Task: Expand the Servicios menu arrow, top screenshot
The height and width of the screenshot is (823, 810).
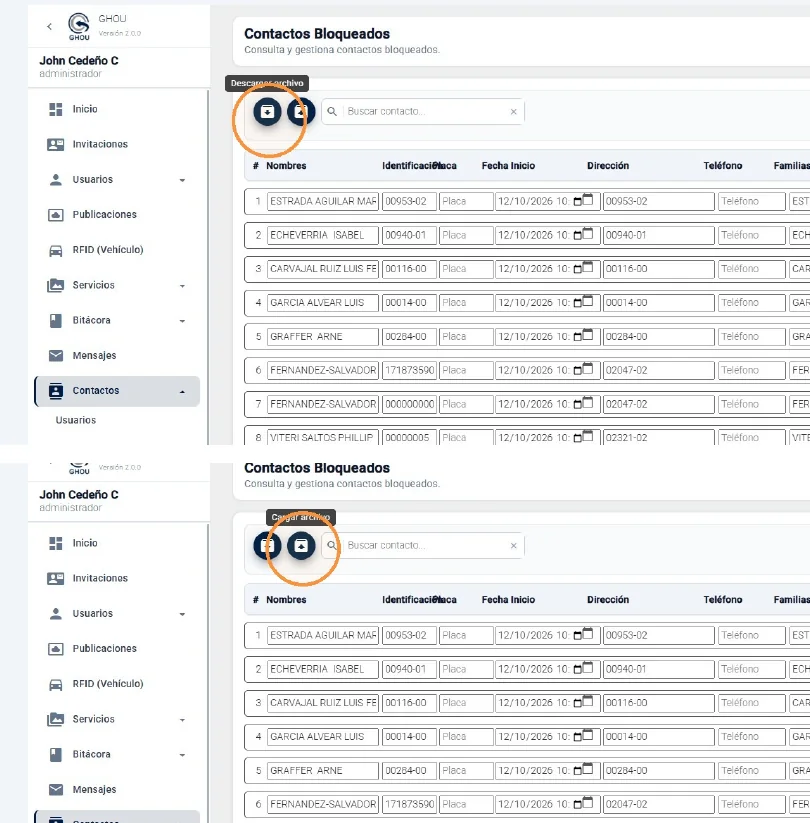Action: coord(182,286)
